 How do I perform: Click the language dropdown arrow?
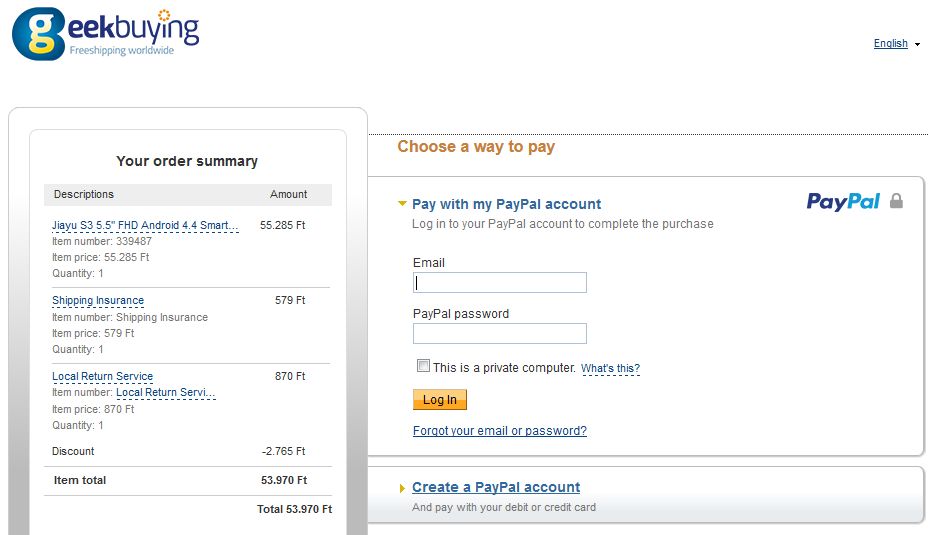[x=917, y=44]
